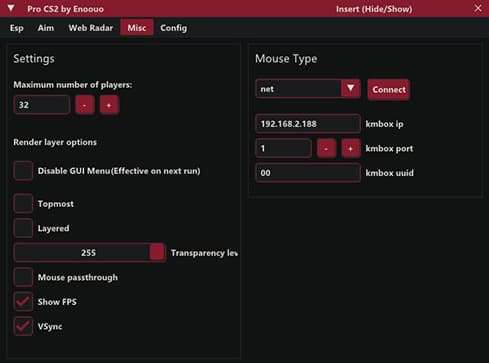489x363 pixels.
Task: Click the kmbox uuid field
Action: coord(308,173)
